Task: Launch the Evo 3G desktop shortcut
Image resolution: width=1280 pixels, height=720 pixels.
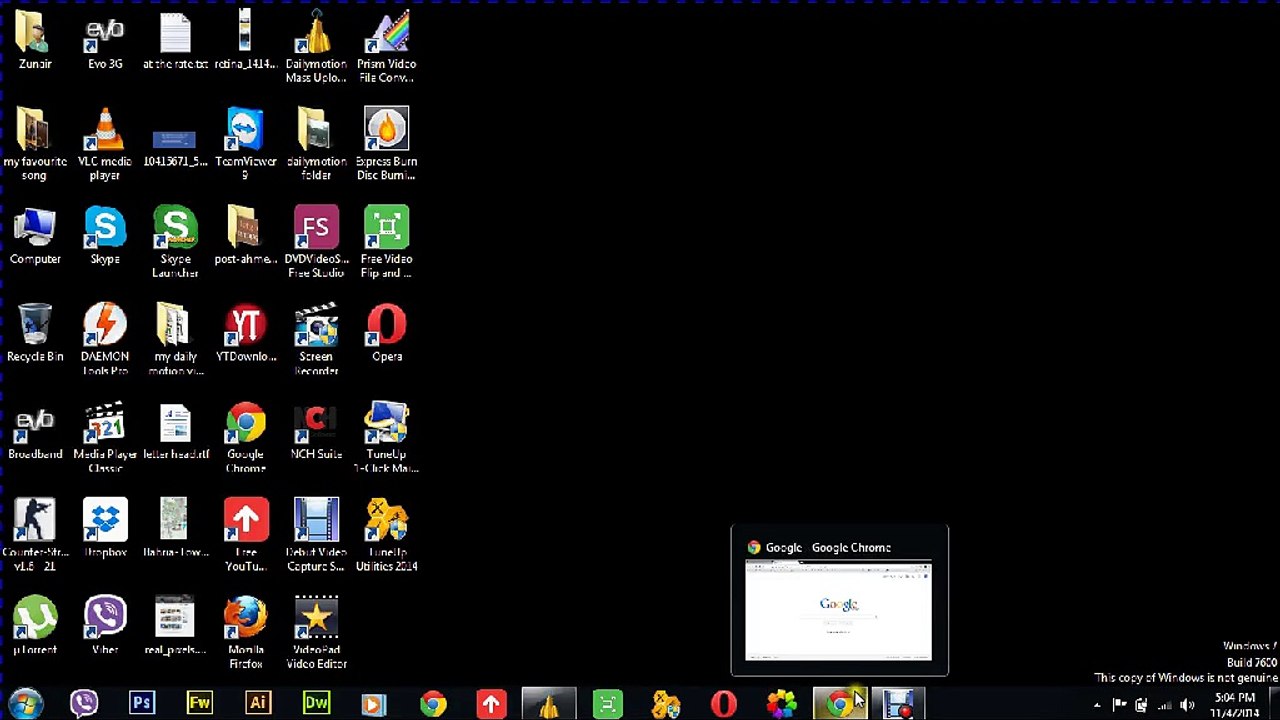Action: pyautogui.click(x=105, y=40)
